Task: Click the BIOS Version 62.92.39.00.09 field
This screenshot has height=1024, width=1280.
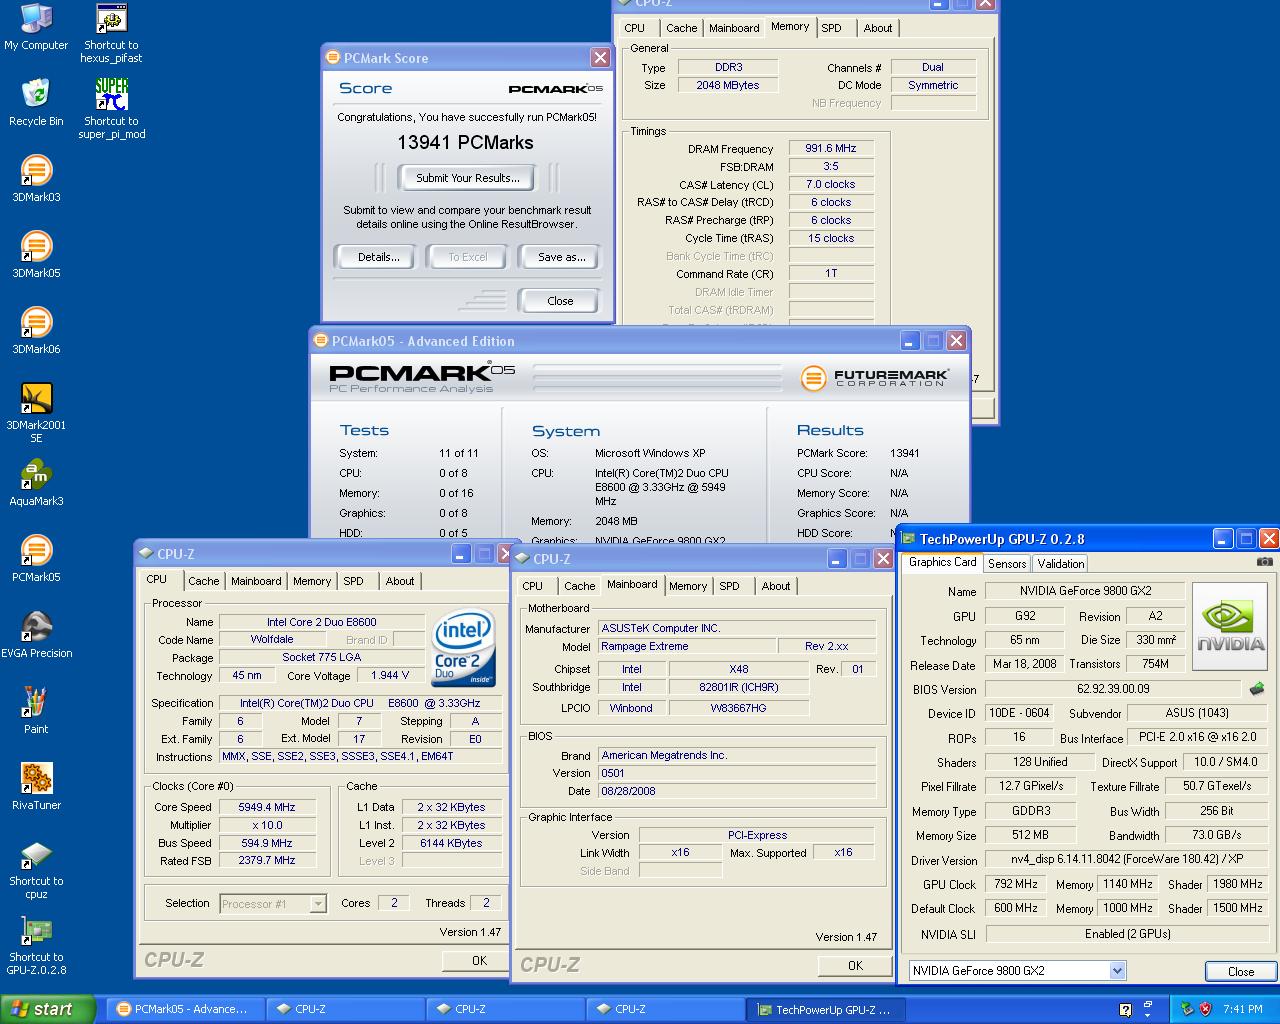Action: 1113,689
